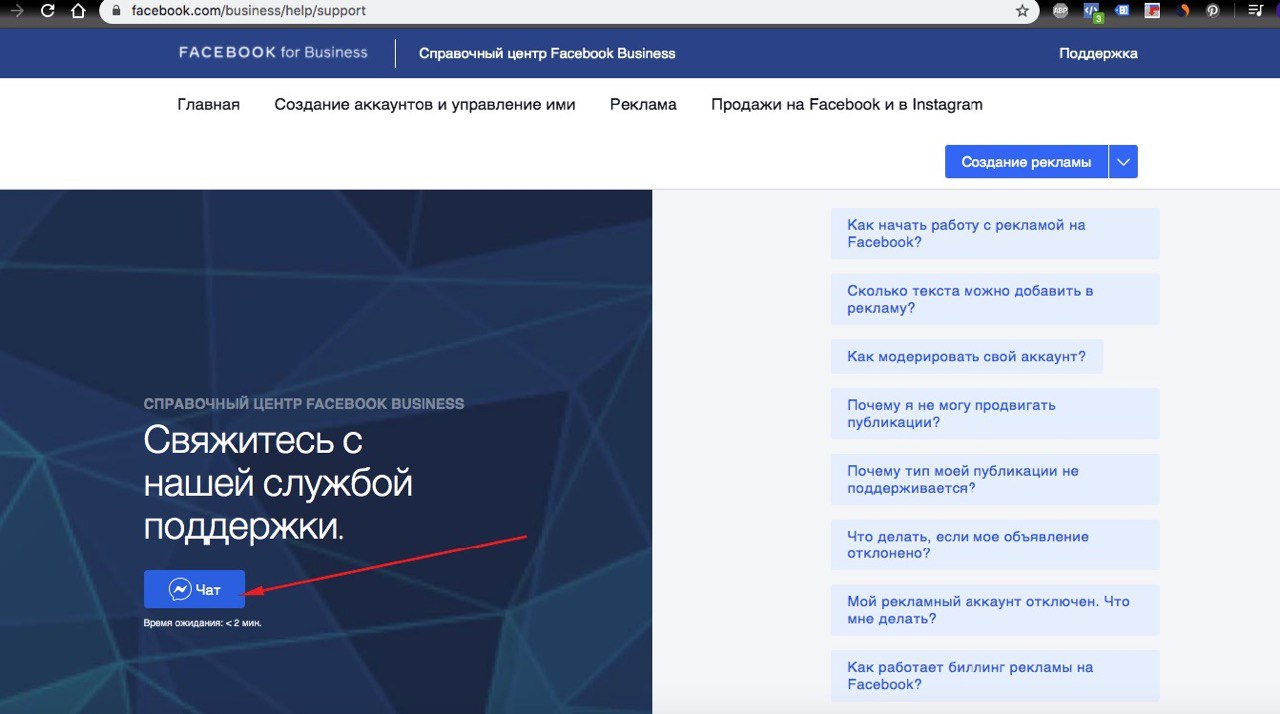Open Как работает биллинг рекламы question

[995, 676]
